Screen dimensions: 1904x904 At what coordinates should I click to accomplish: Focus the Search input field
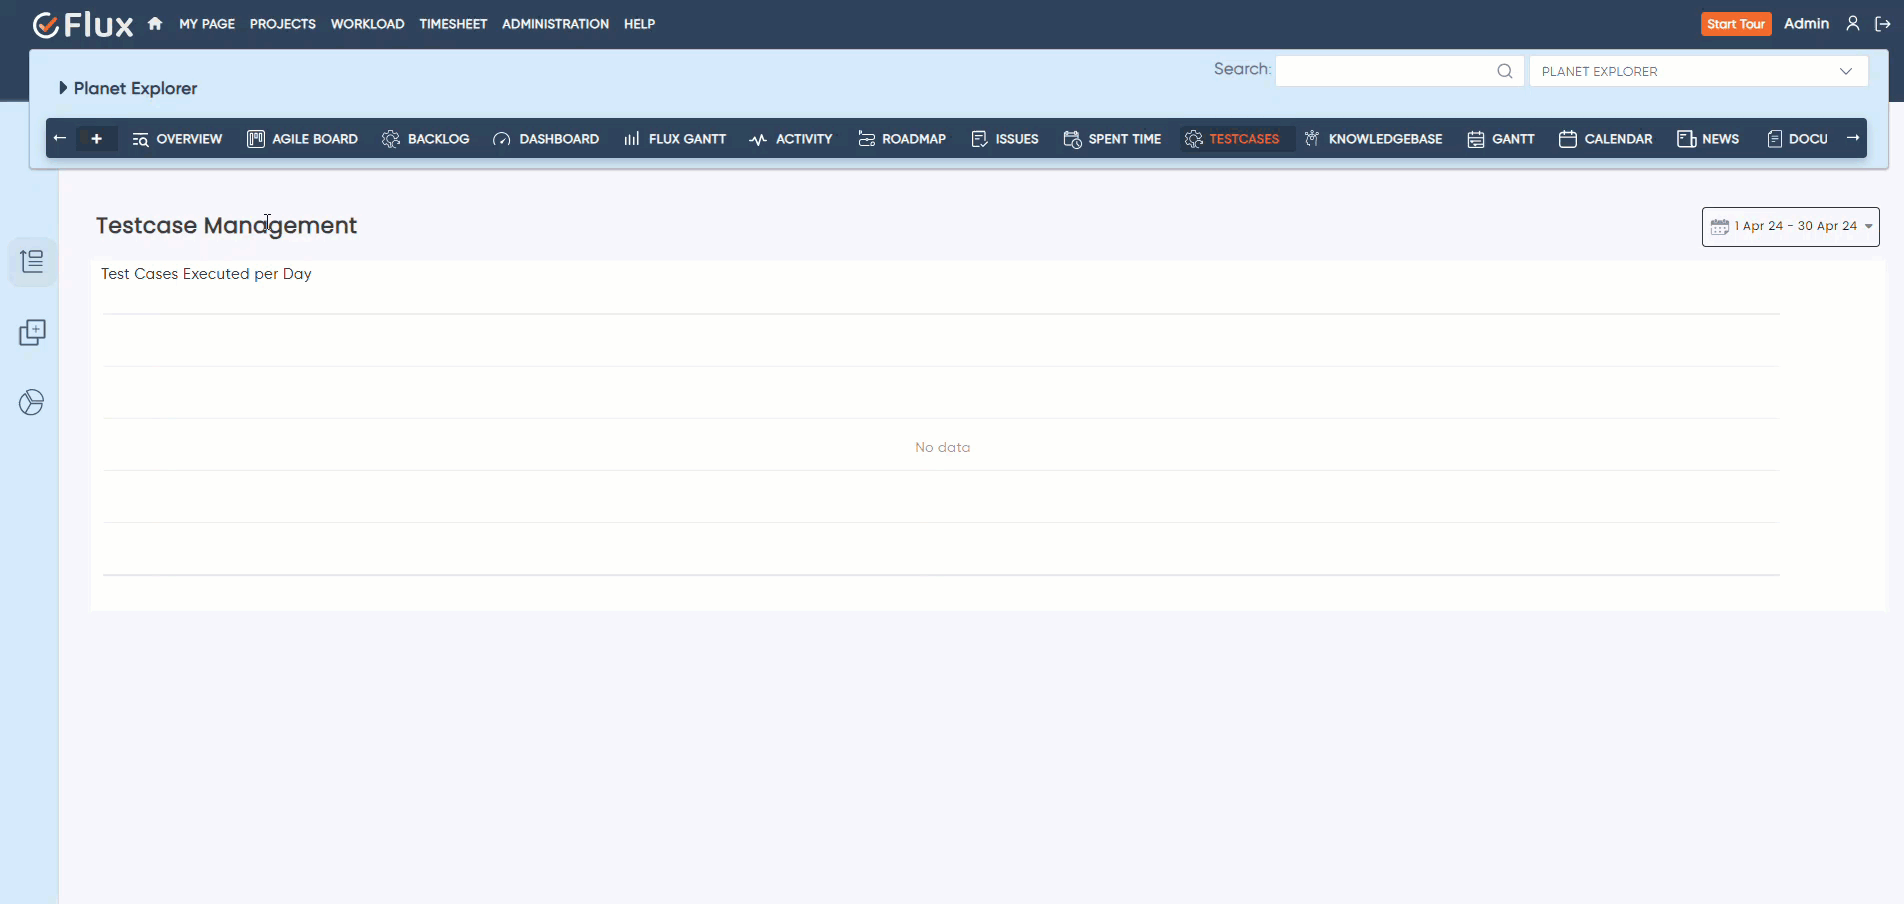(1385, 71)
